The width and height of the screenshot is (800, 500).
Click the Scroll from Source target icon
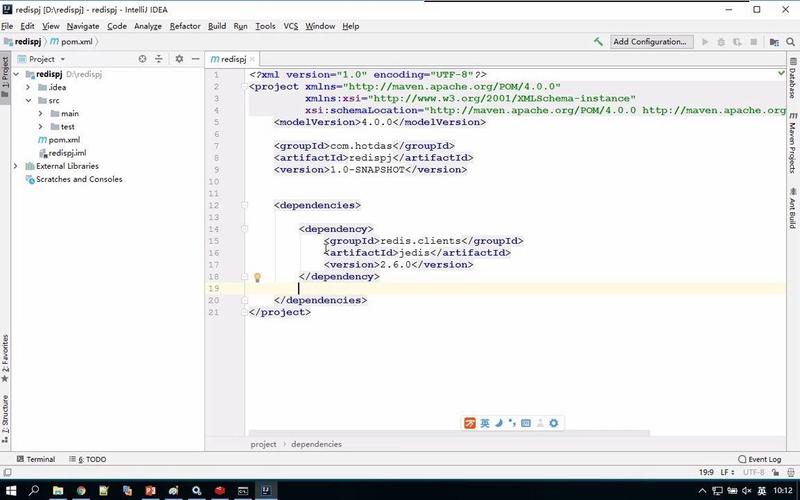[142, 59]
